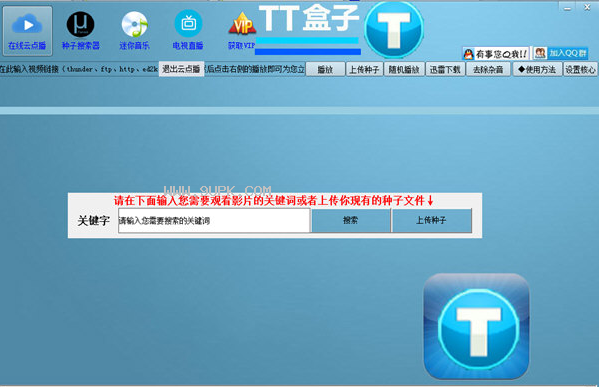Click the 上传种子 button beside 搜索

tap(432, 220)
